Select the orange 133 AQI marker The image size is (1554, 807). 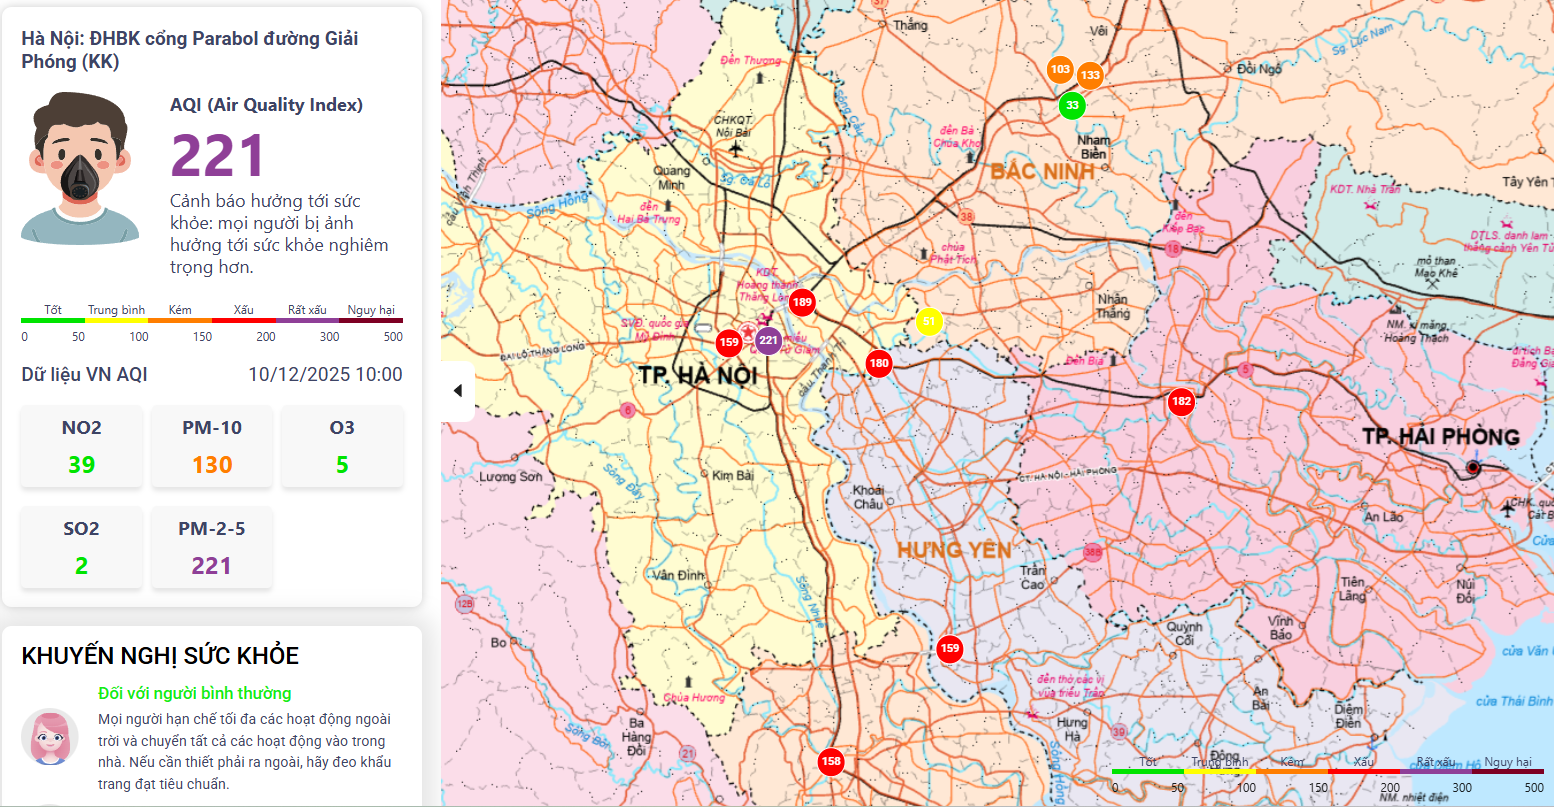pyautogui.click(x=1090, y=76)
